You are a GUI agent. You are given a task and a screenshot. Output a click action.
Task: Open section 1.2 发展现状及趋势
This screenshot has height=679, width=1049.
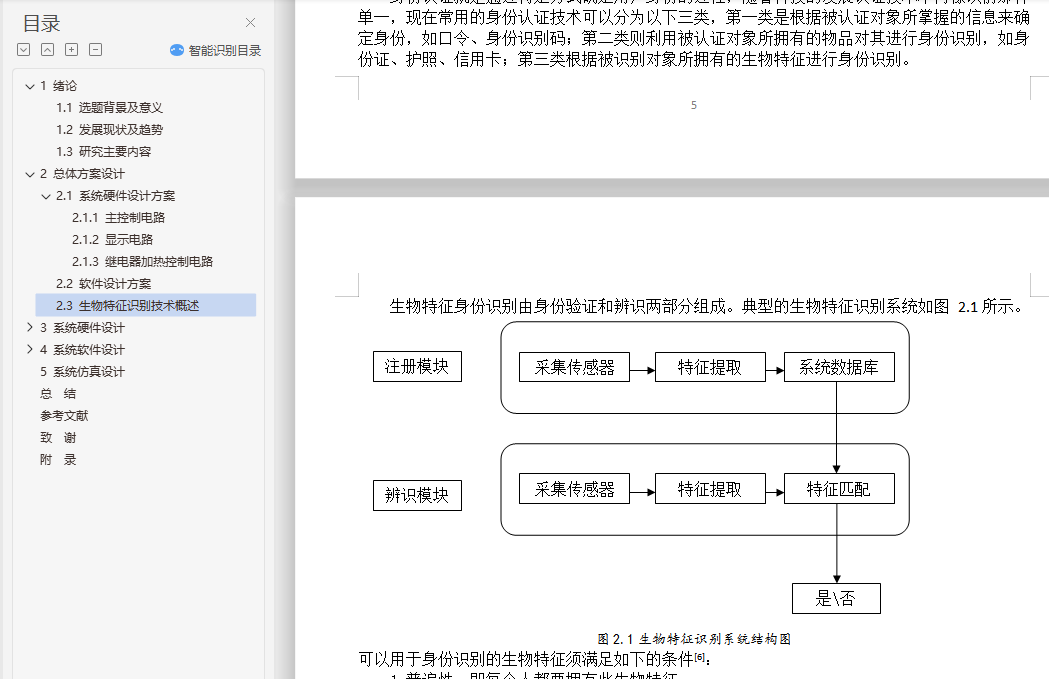109,130
